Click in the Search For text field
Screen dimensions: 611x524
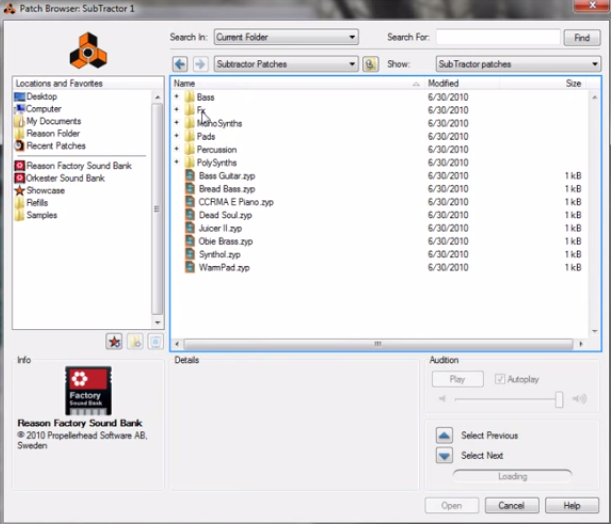(x=498, y=37)
